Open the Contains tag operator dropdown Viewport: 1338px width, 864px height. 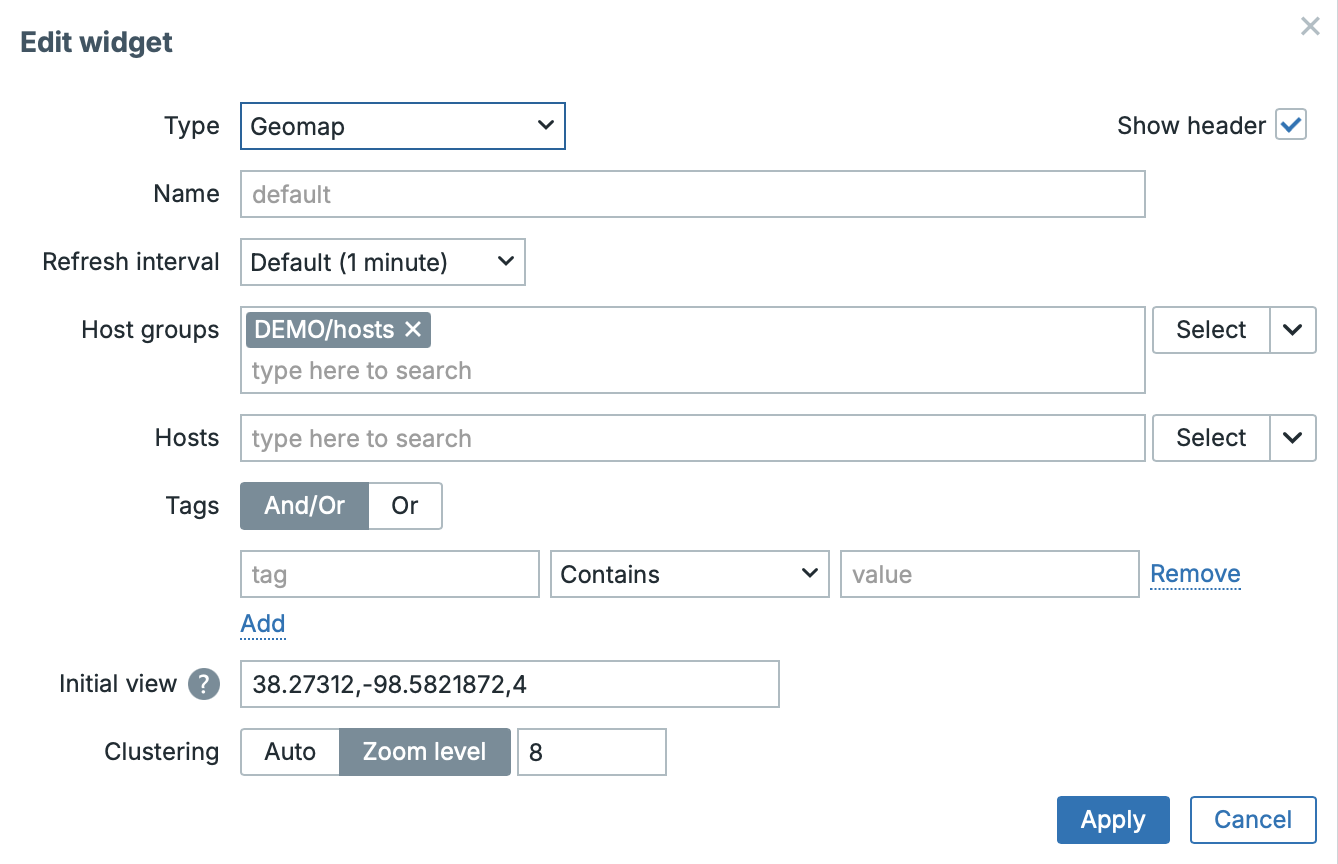[689, 574]
